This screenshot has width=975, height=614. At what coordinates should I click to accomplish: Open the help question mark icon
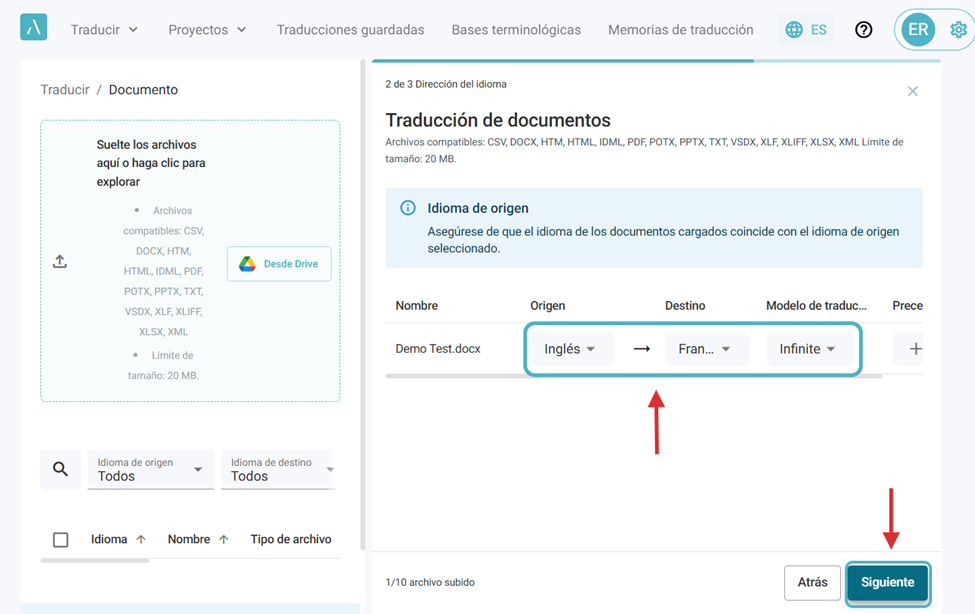(x=863, y=29)
